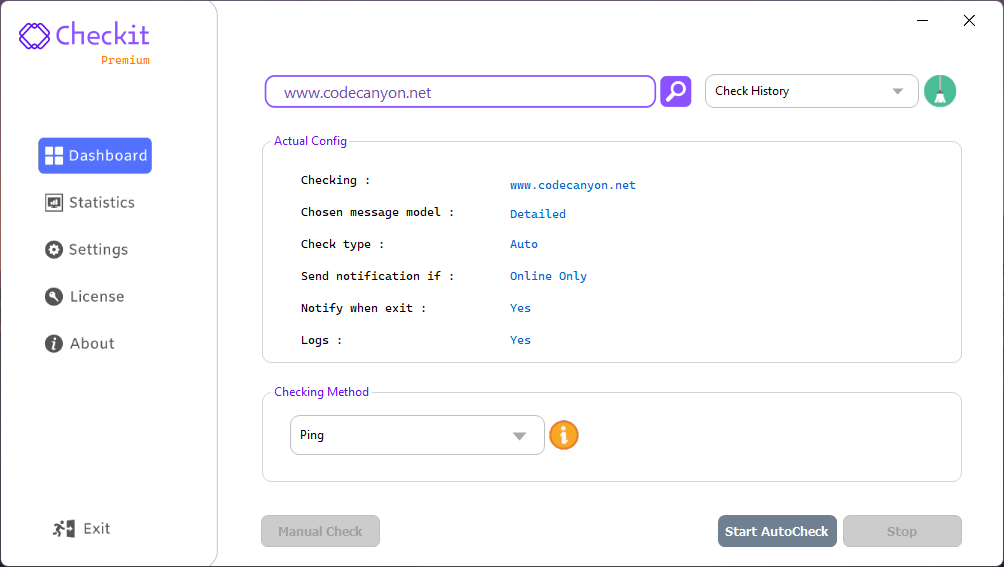The image size is (1004, 567).
Task: Click the green broom clear icon
Action: click(x=940, y=91)
